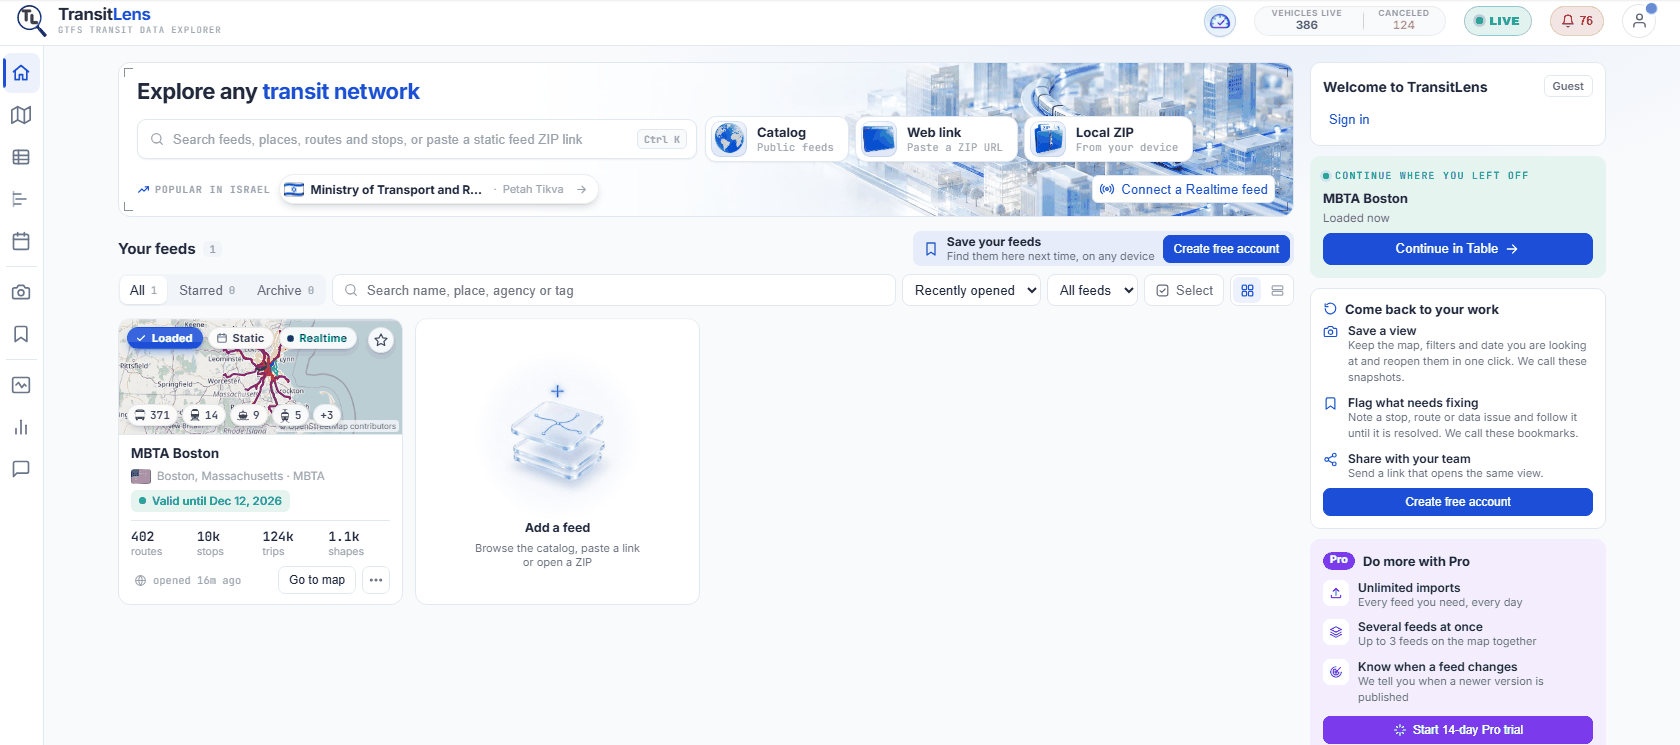Open the Bookmarks sidebar icon
The height and width of the screenshot is (745, 1680).
click(x=21, y=334)
